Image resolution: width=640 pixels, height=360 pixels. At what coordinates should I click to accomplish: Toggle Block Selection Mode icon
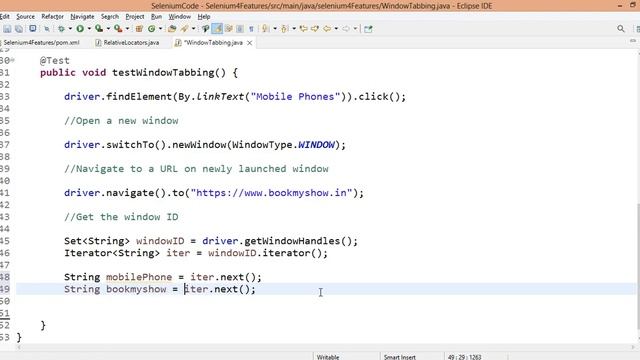tap(240, 29)
